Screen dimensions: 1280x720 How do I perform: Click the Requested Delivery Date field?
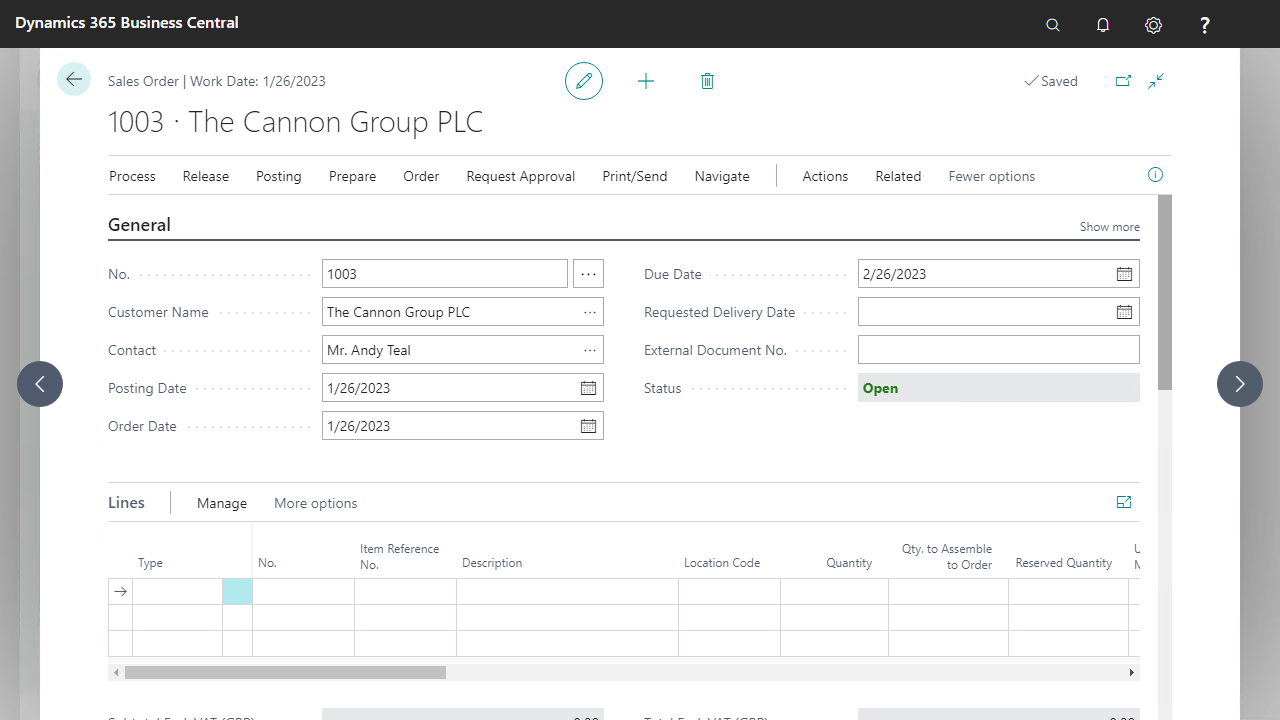[999, 312]
